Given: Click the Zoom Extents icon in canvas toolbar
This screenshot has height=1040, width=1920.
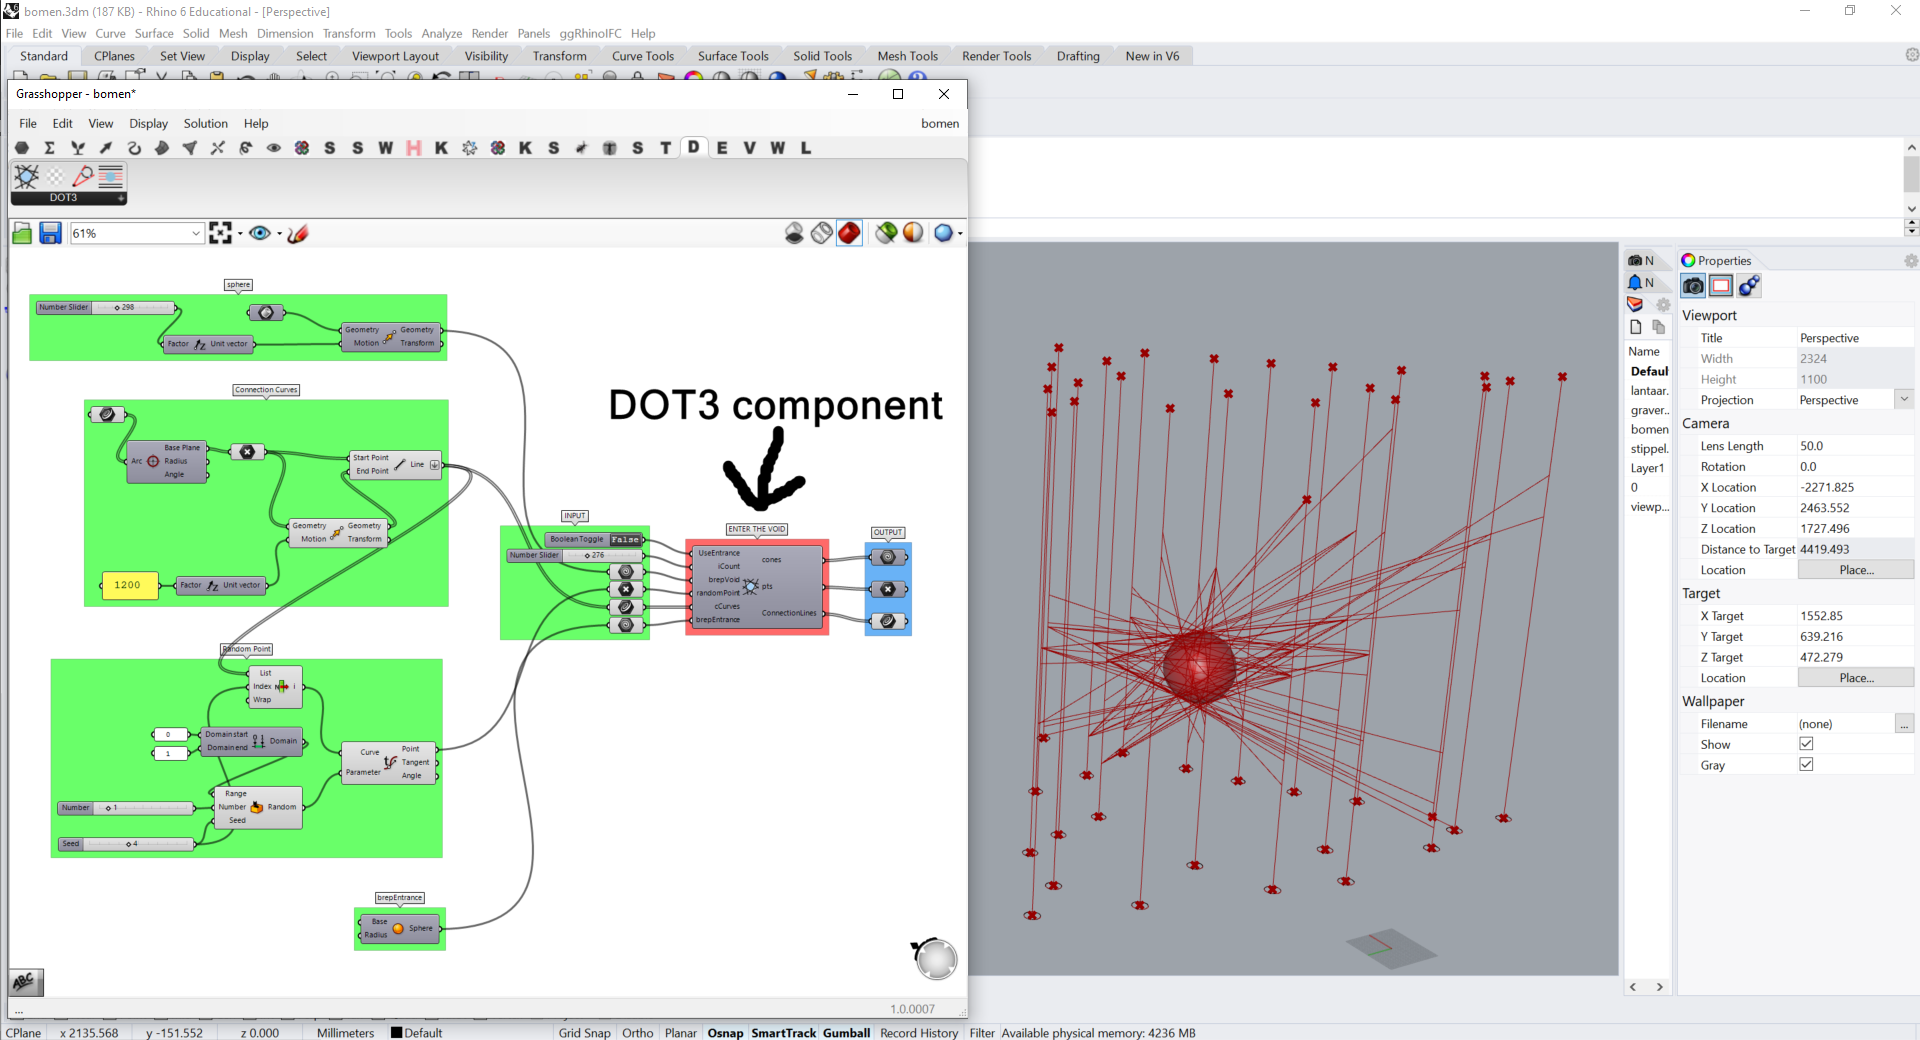Looking at the screenshot, I should click(x=220, y=234).
